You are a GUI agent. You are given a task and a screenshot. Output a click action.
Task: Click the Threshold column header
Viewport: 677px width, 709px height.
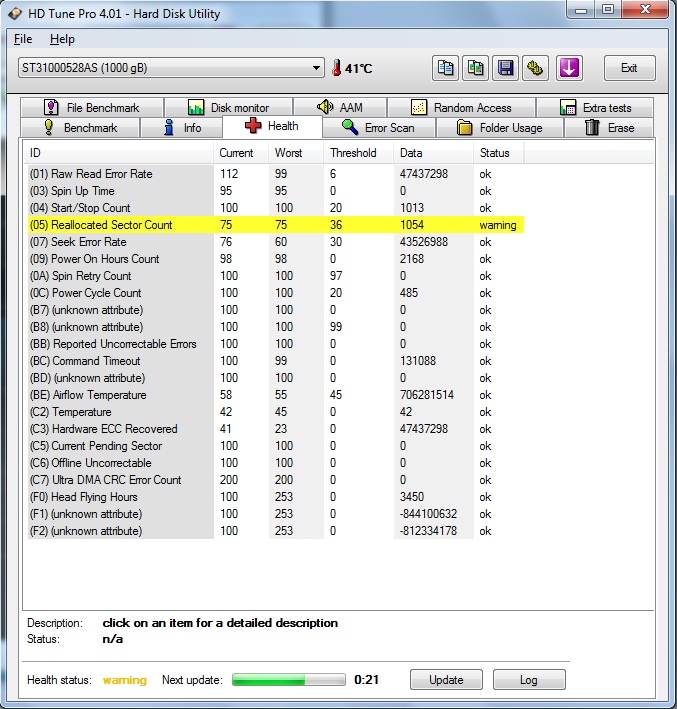pyautogui.click(x=359, y=153)
